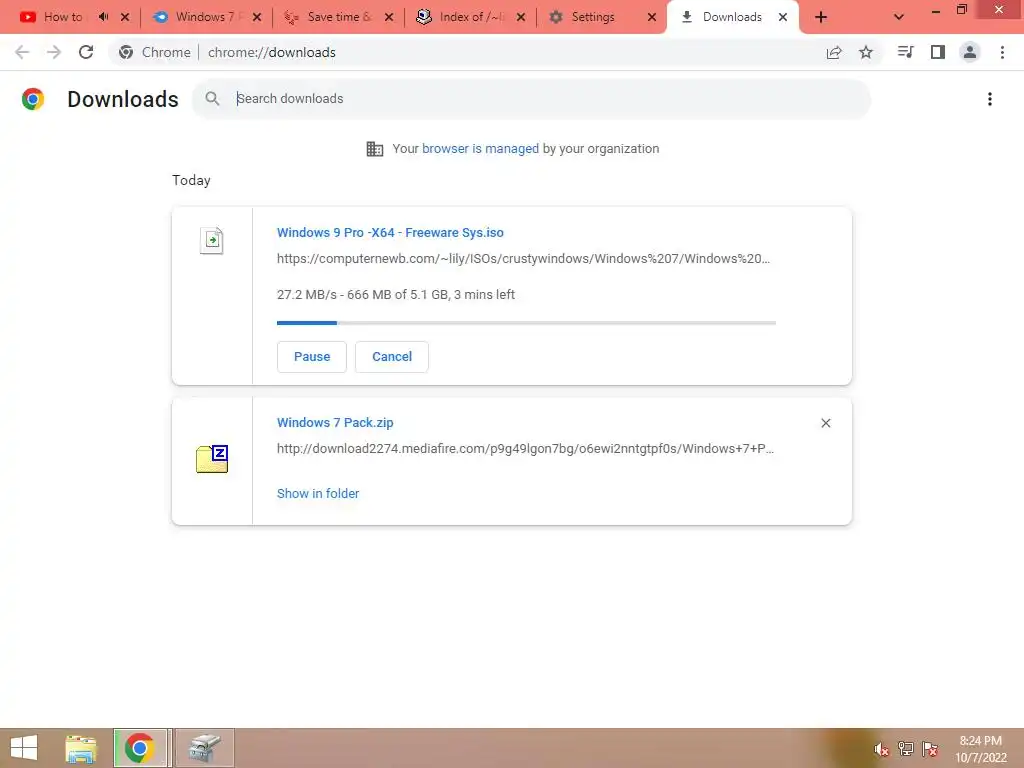Viewport: 1024px width, 768px height.
Task: Bookmark this tab with the star icon
Action: pyautogui.click(x=866, y=52)
